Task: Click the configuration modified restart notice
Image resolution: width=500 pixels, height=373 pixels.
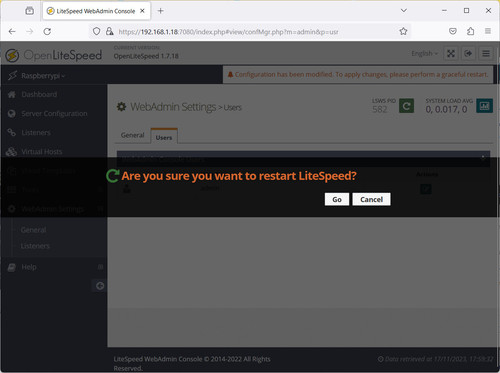Action: pyautogui.click(x=358, y=74)
